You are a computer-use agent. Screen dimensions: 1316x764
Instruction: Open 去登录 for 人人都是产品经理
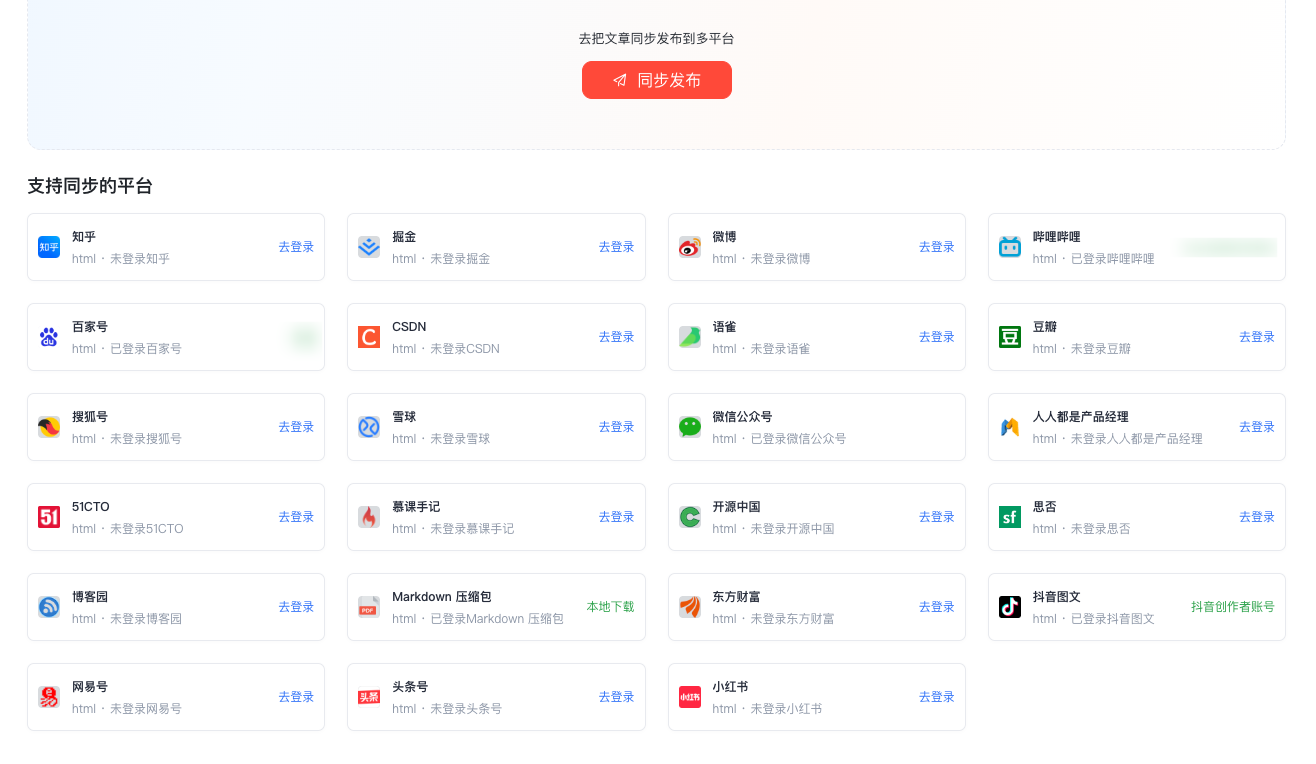point(1257,427)
